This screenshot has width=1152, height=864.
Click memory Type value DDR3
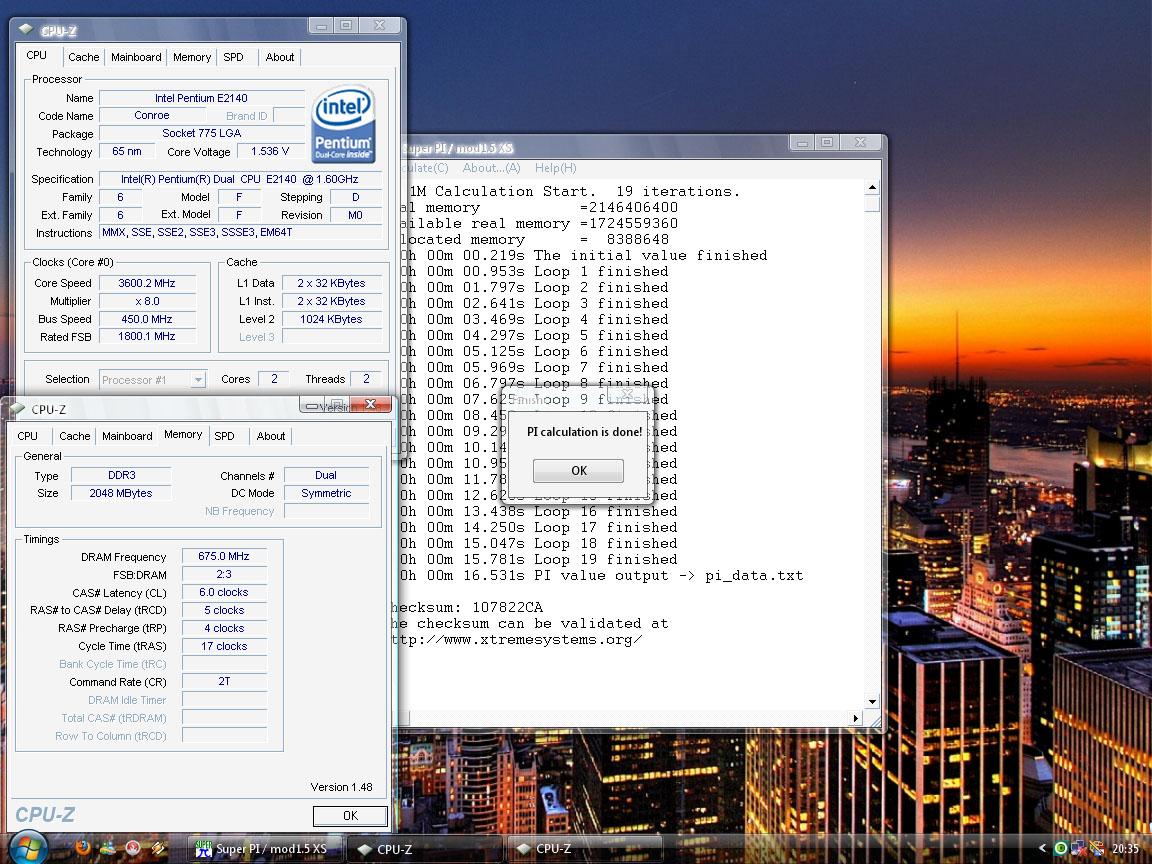click(x=121, y=475)
